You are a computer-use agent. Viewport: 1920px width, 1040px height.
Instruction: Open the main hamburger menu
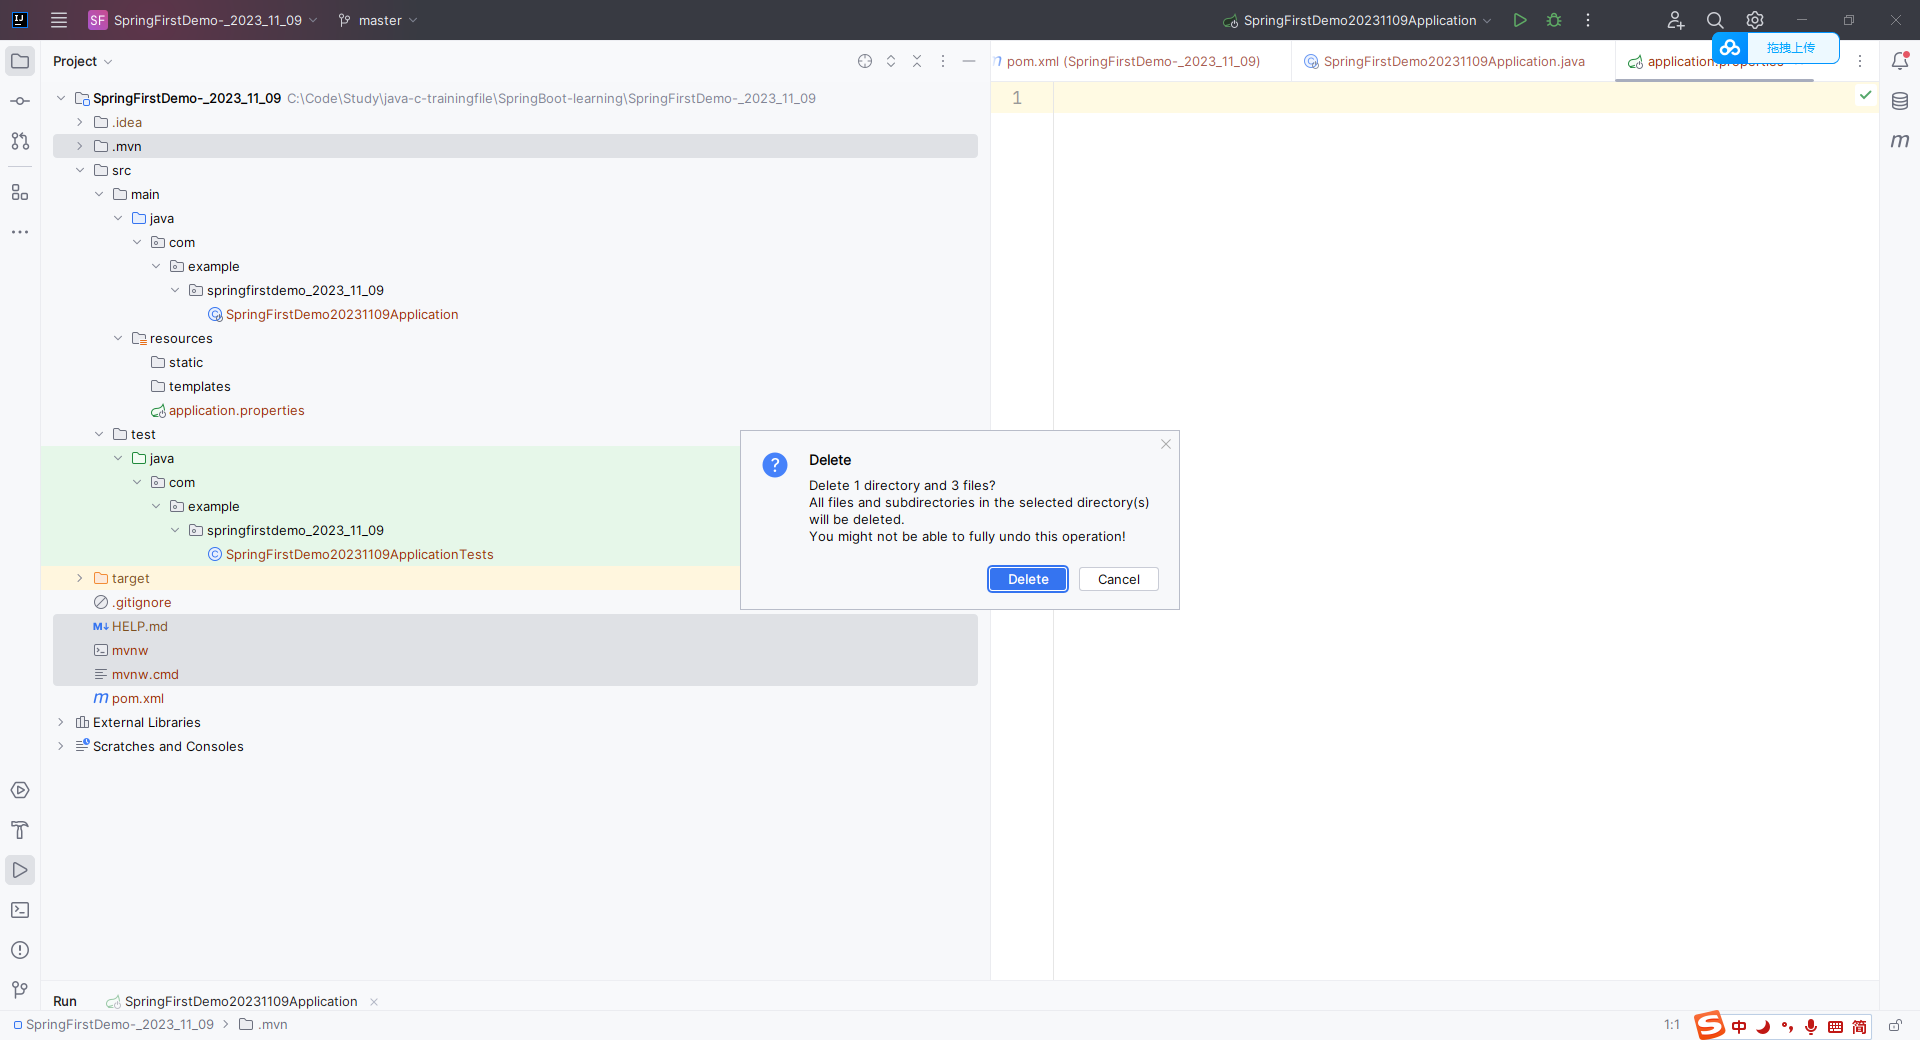point(59,20)
